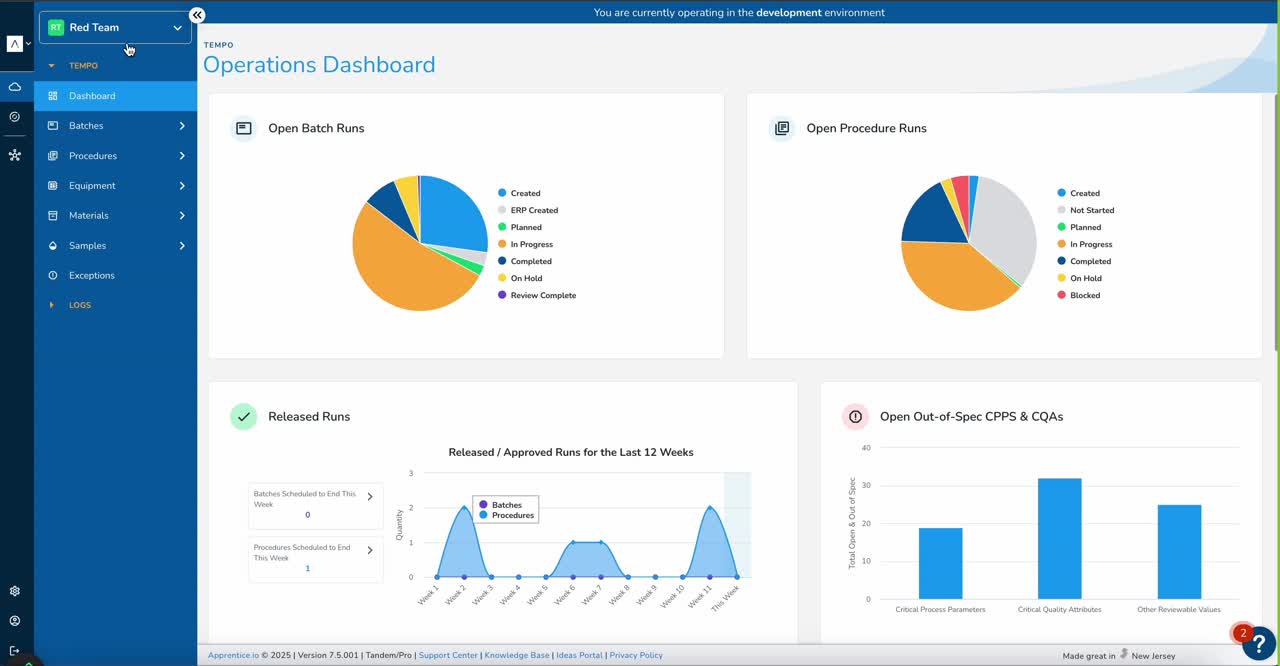Click the network hub icon in left rail
This screenshot has width=1280, height=666.
coord(14,156)
